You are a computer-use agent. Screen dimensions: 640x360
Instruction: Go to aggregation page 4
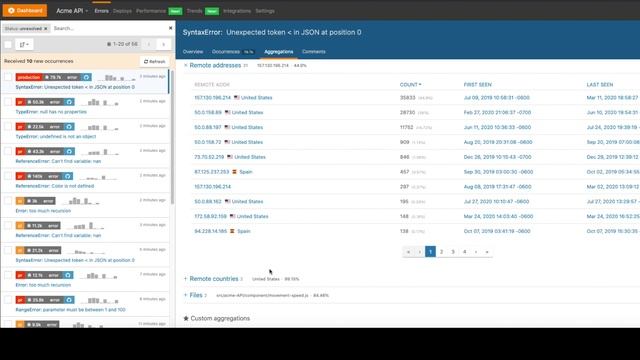464,252
